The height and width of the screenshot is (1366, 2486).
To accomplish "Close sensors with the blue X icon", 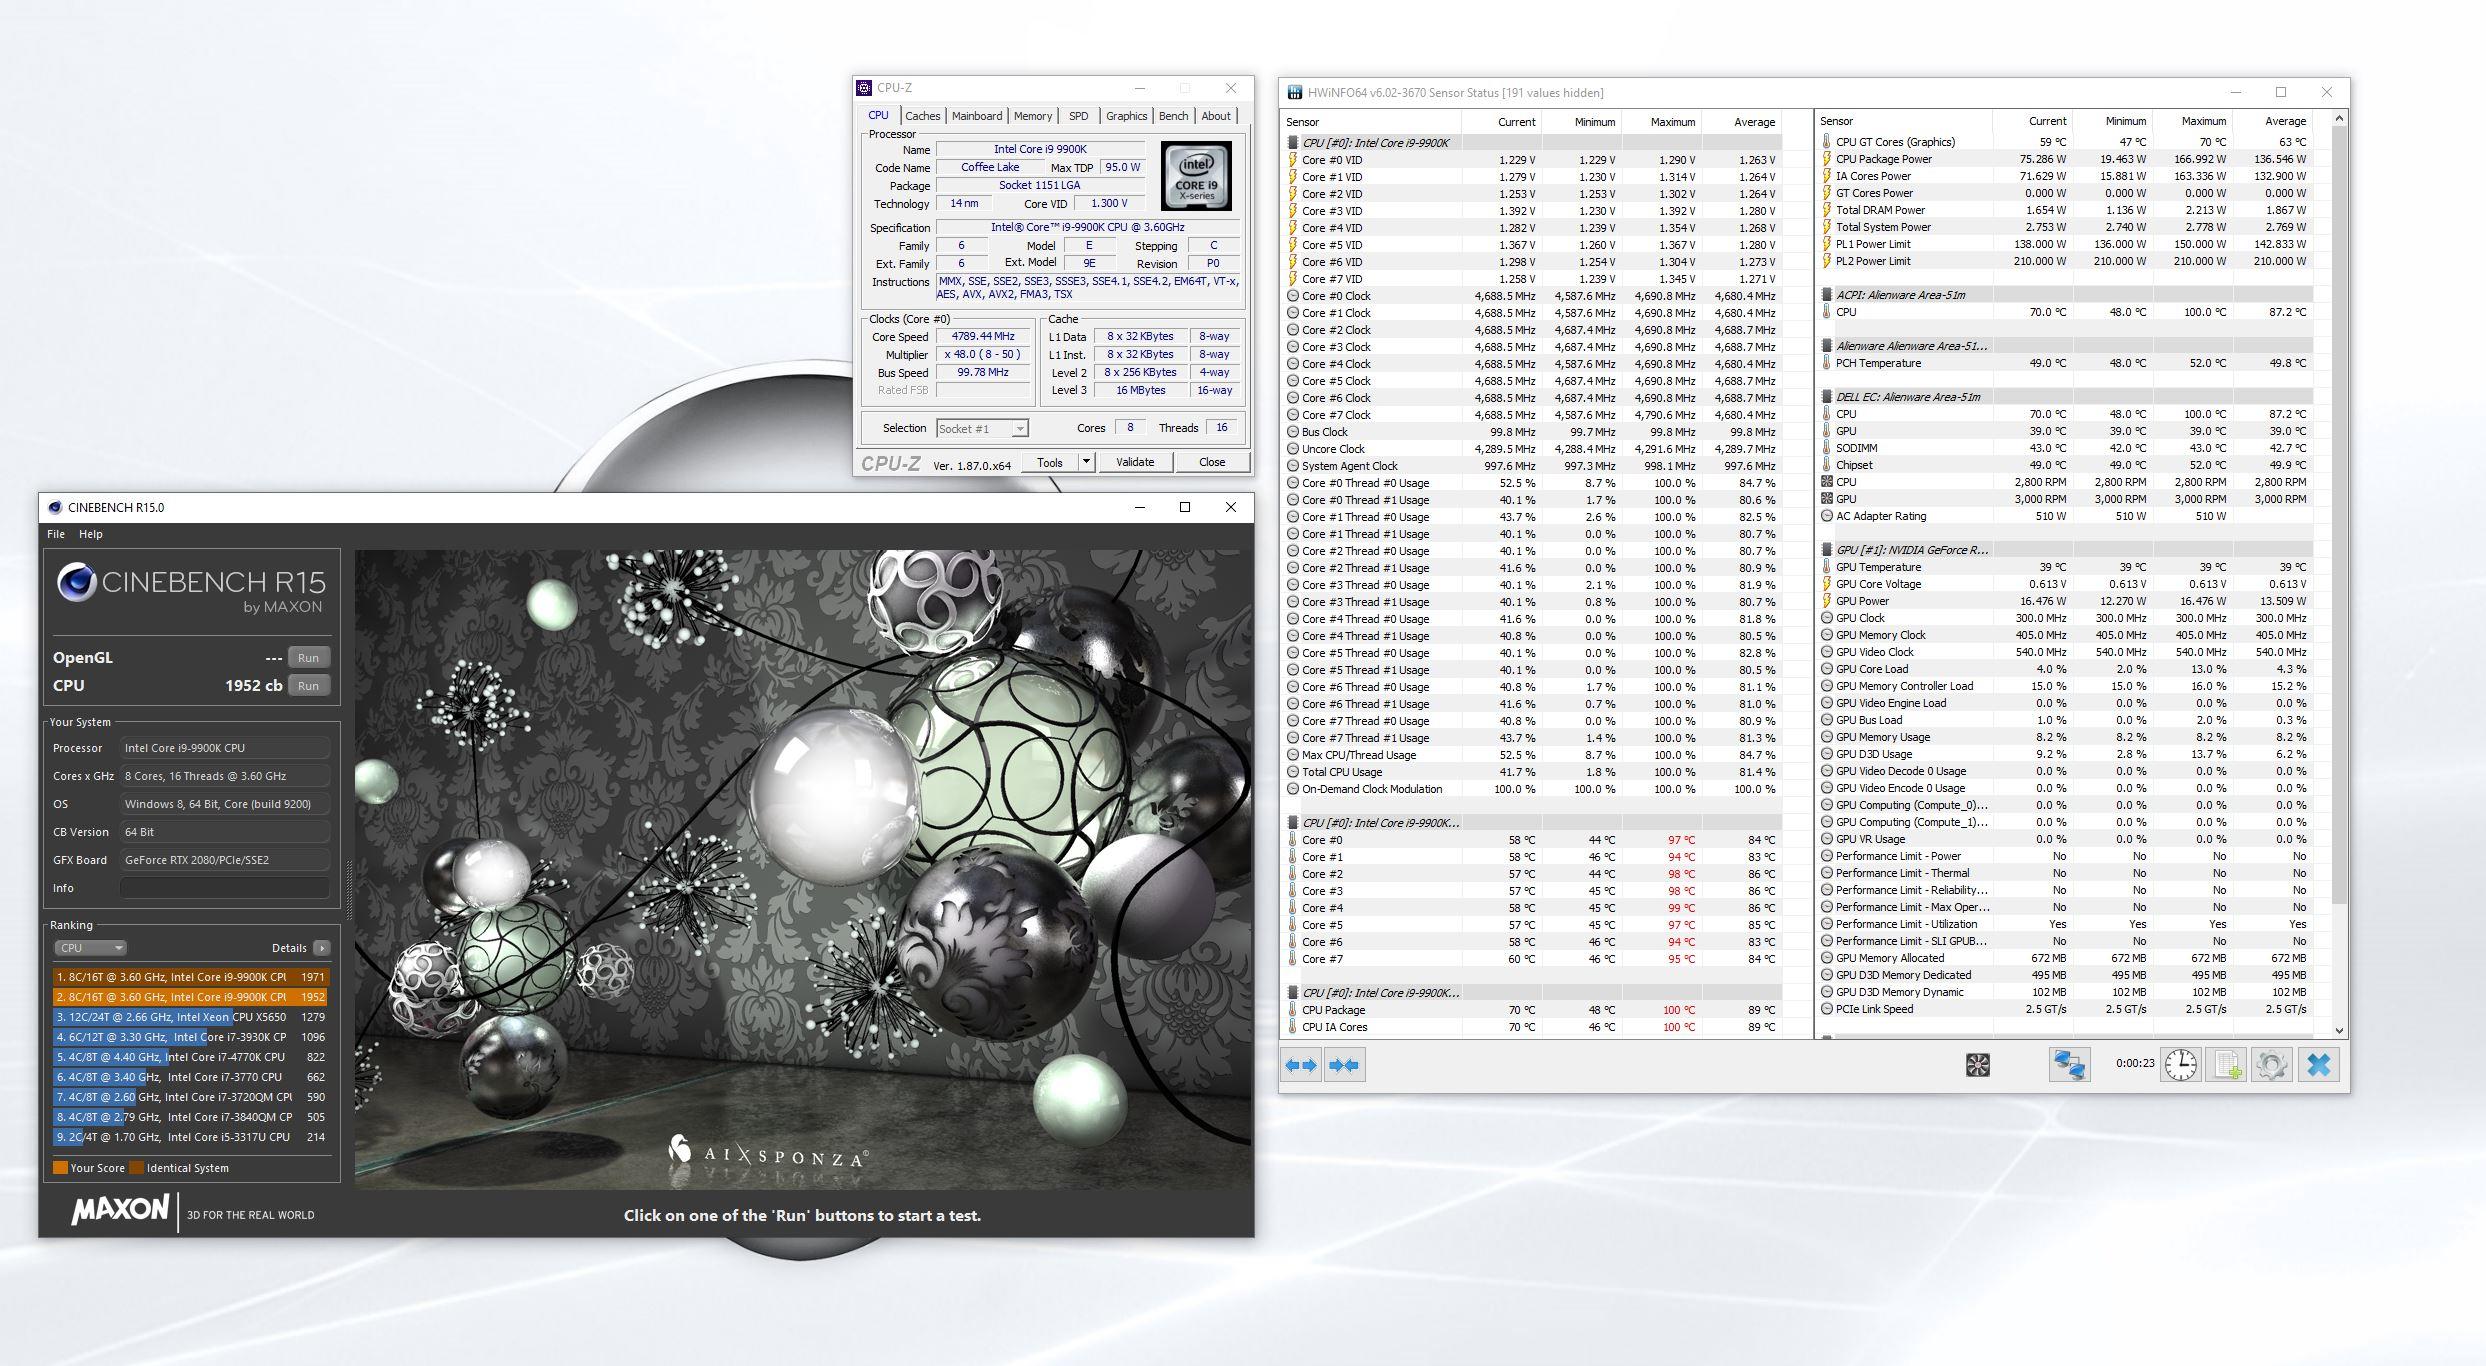I will tap(2319, 1065).
